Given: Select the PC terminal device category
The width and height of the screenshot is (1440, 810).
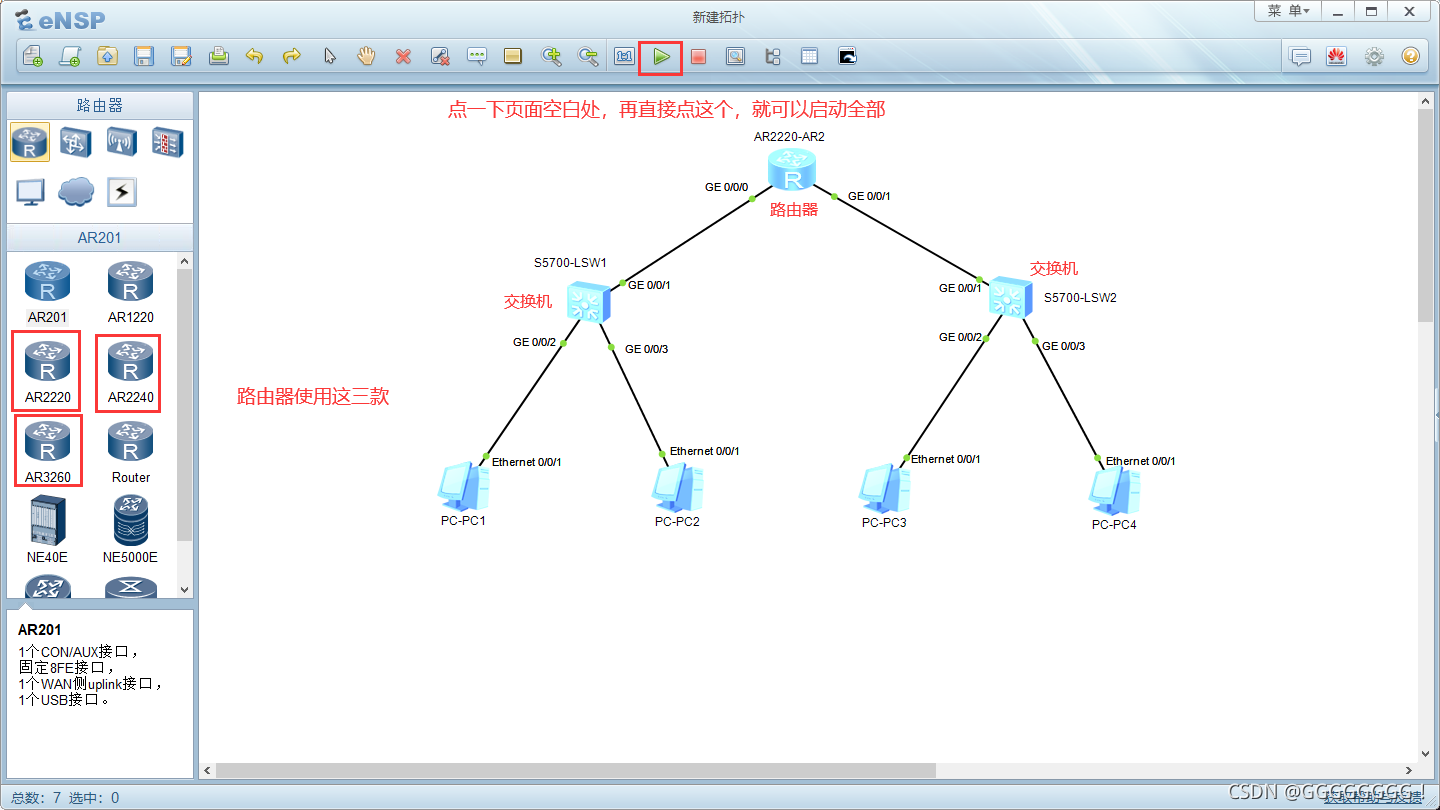Looking at the screenshot, I should coord(30,191).
